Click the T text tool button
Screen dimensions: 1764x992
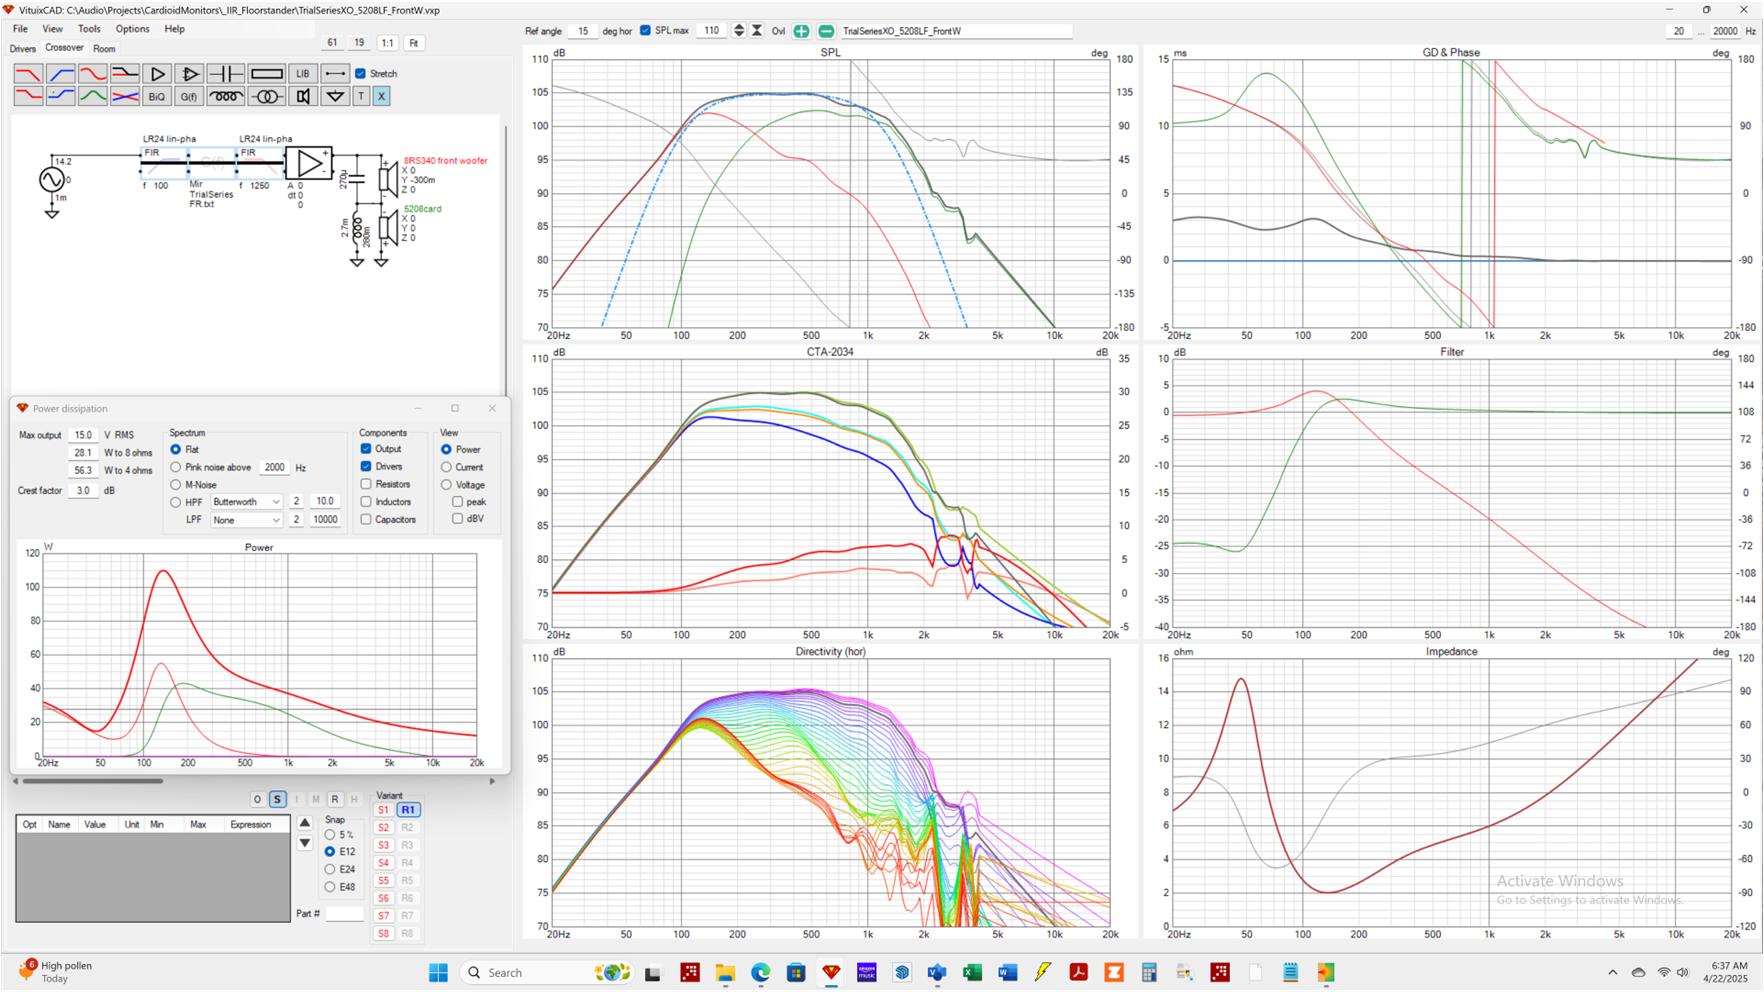point(361,96)
